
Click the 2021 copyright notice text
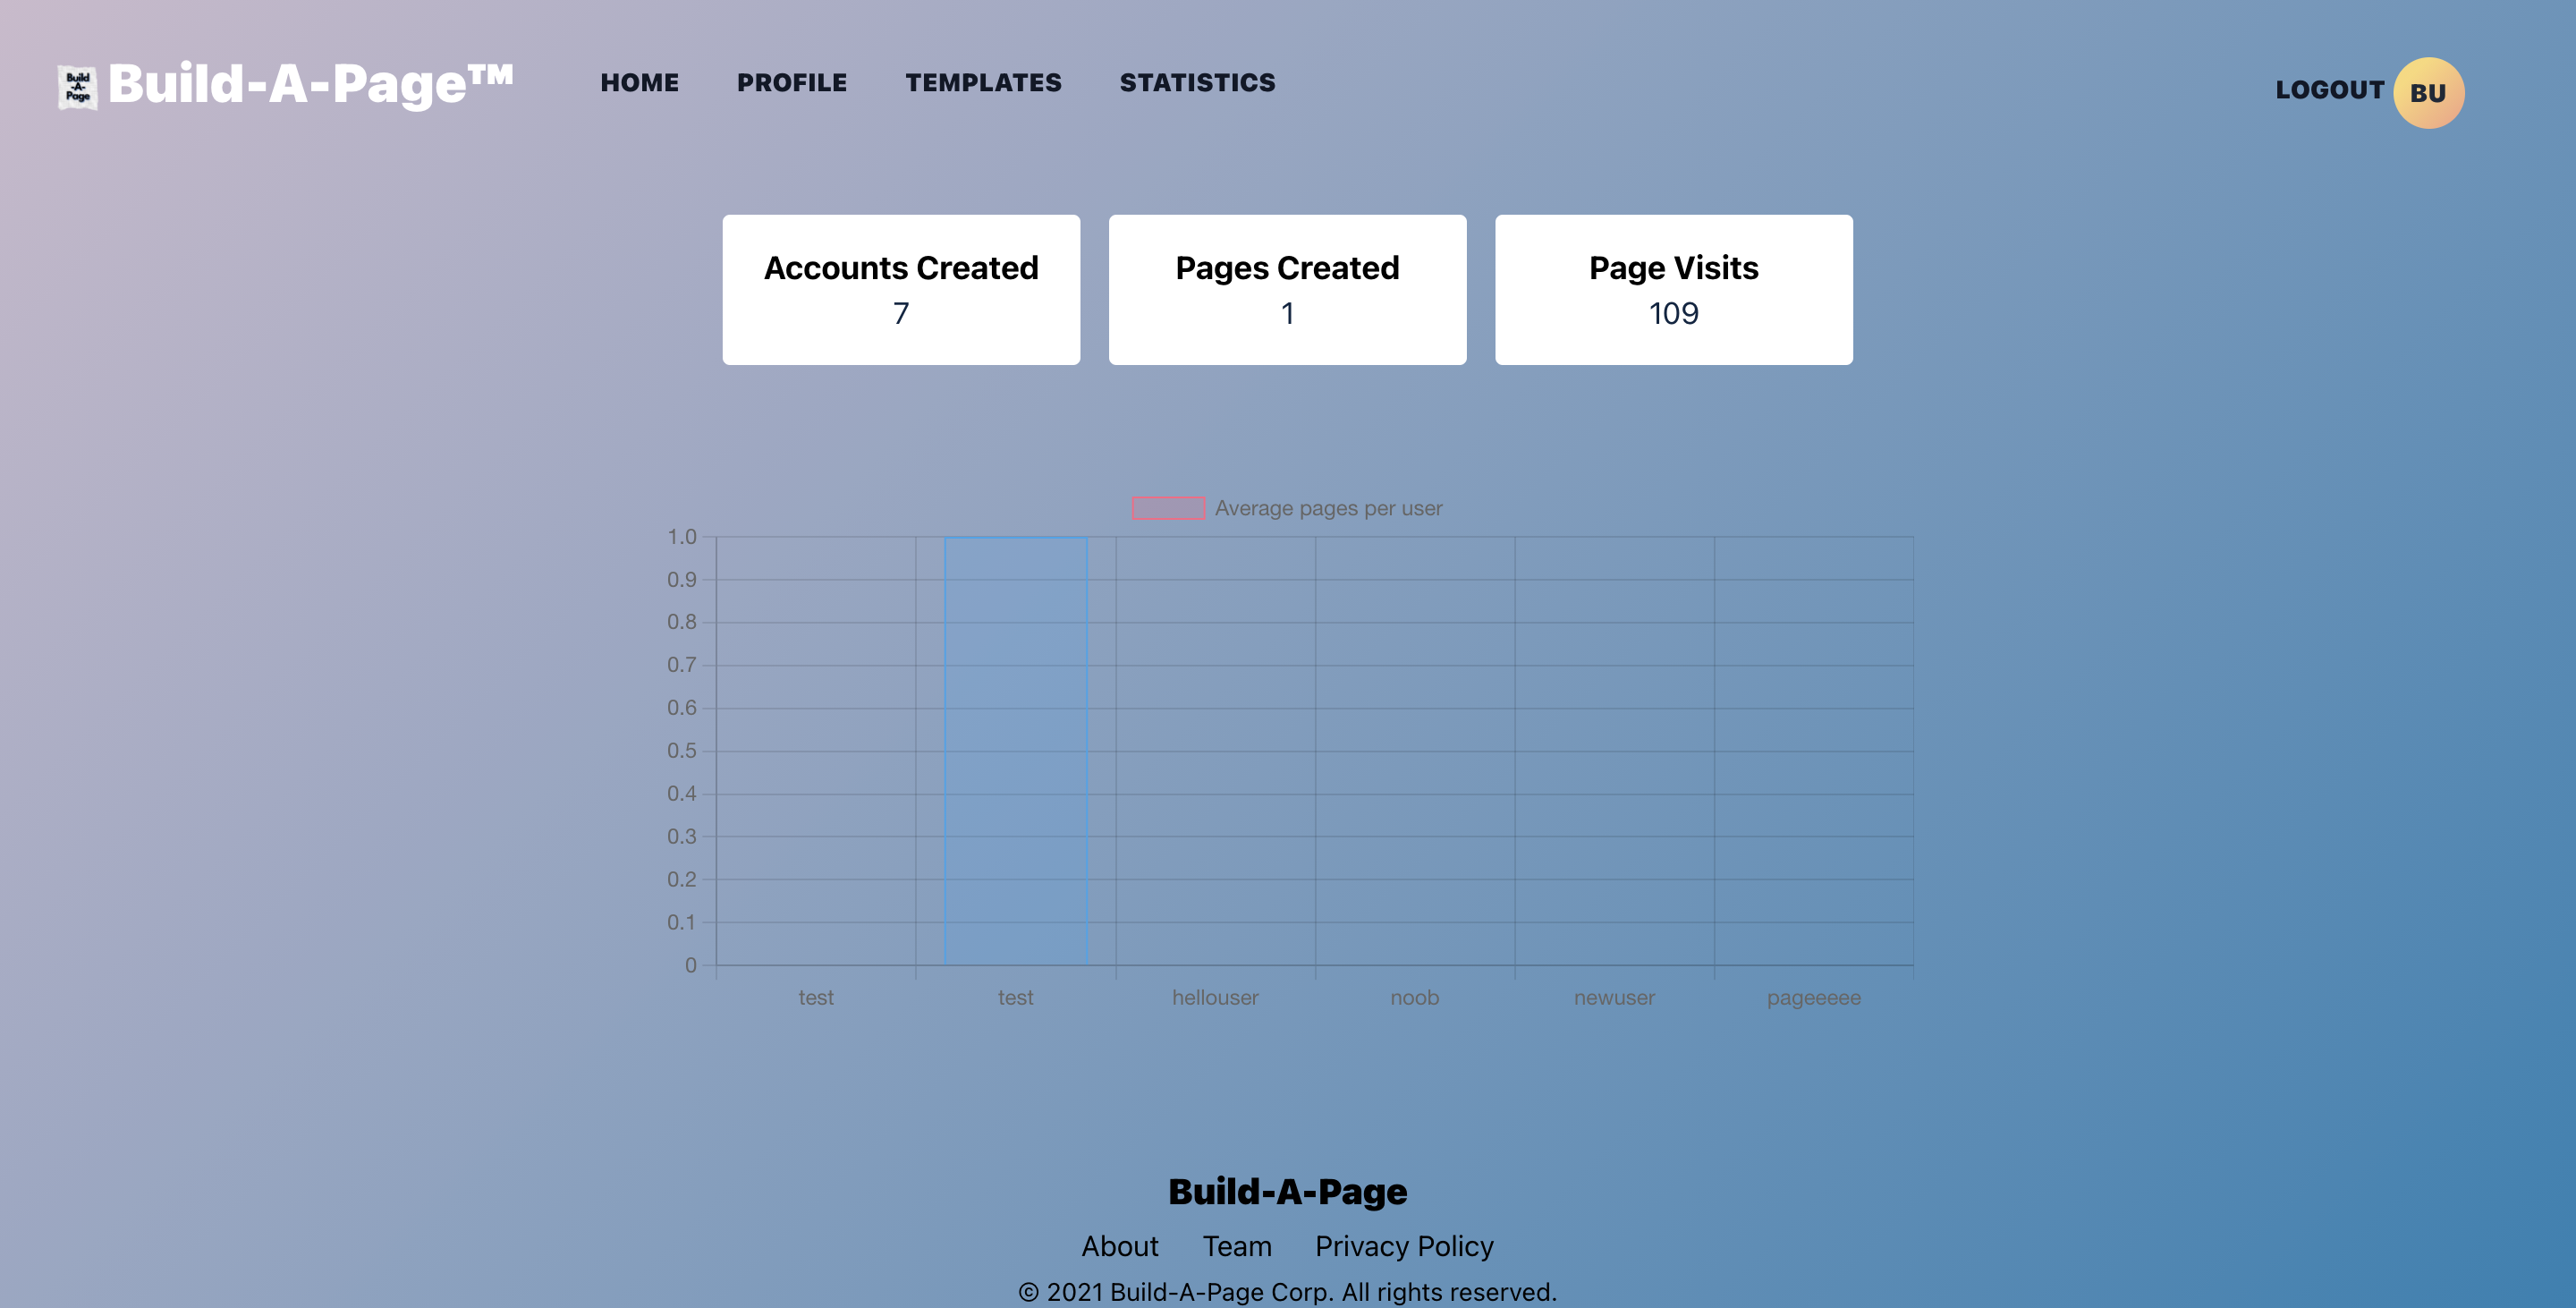(1287, 1292)
